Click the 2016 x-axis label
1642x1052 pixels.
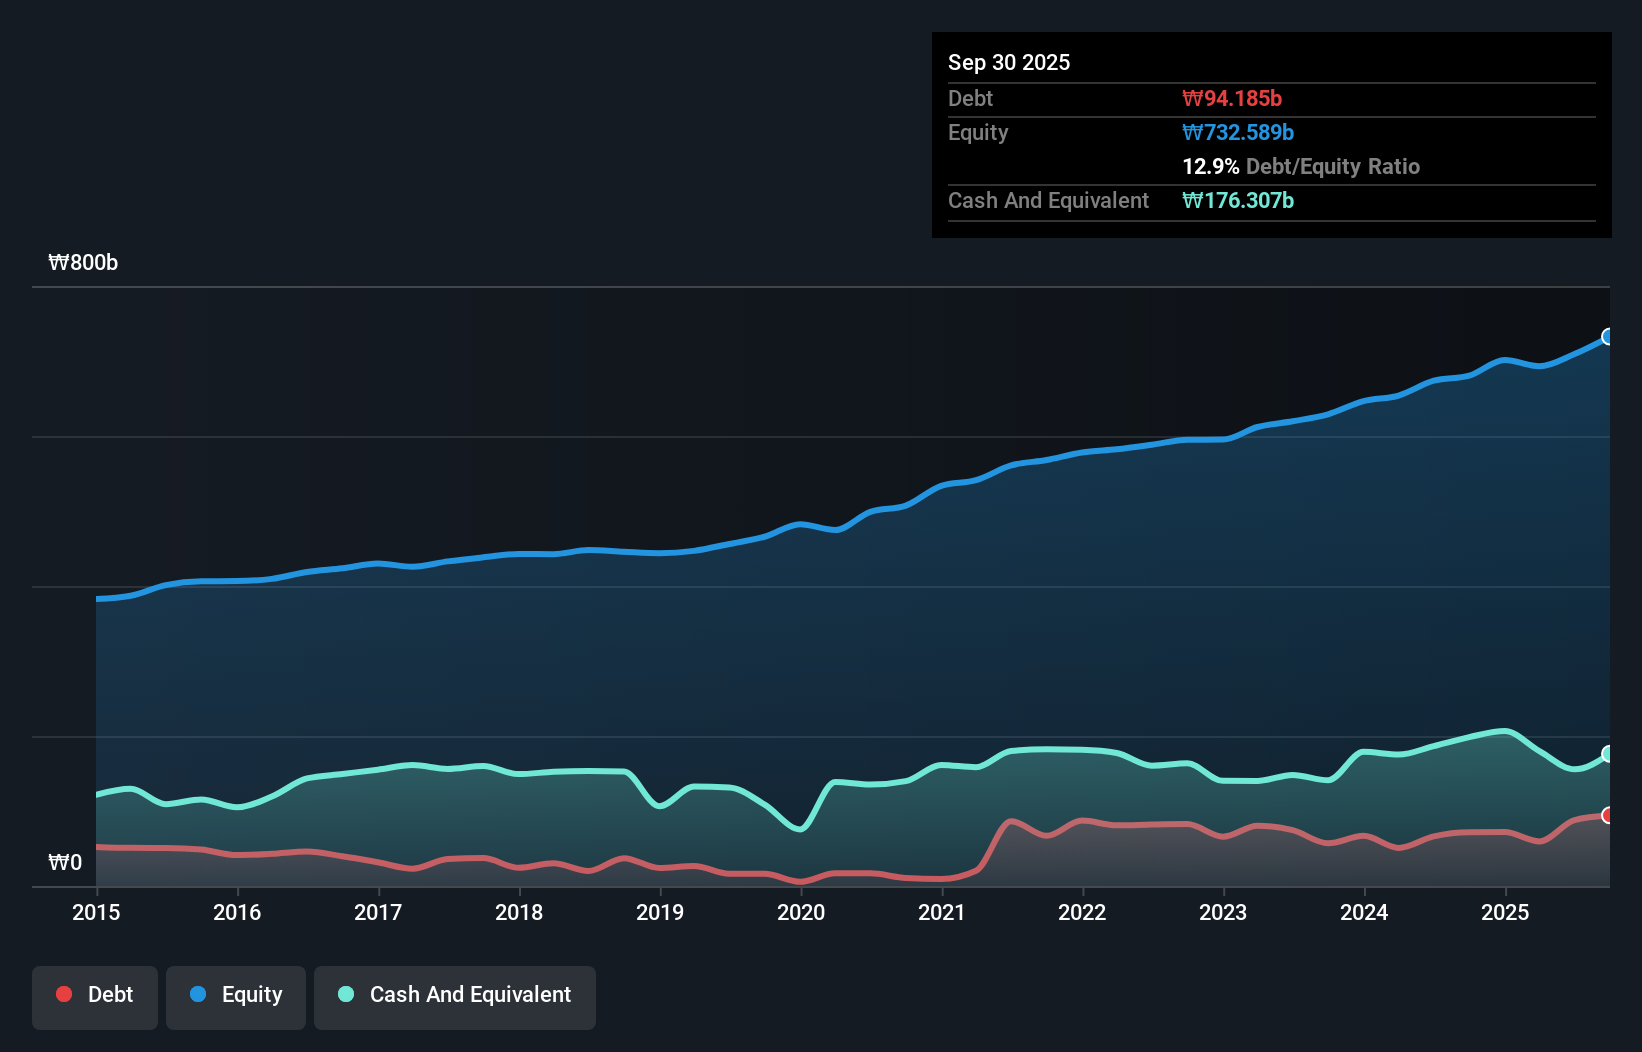pyautogui.click(x=237, y=912)
